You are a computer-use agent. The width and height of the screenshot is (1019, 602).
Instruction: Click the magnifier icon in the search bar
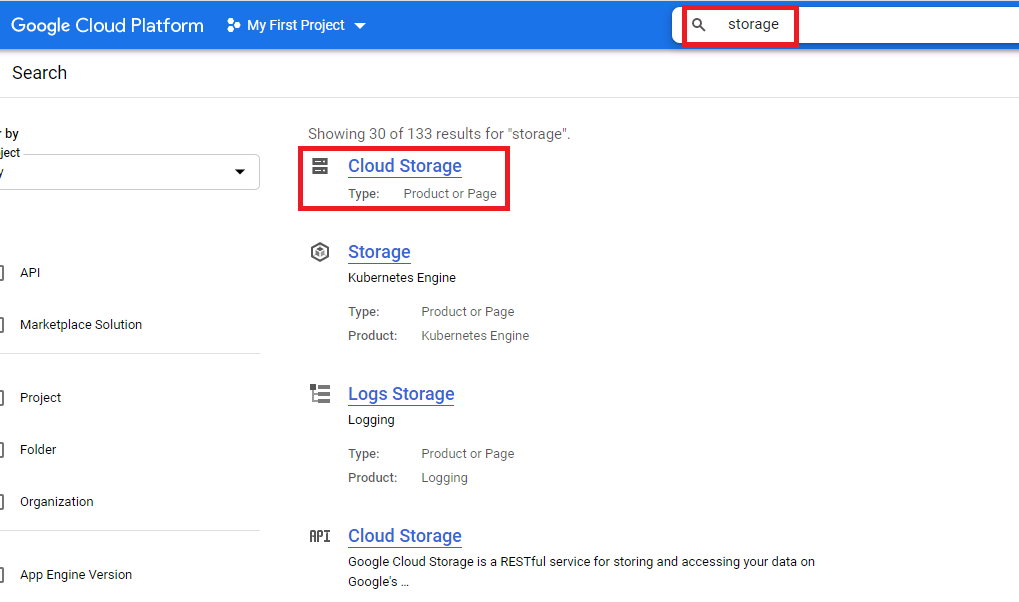(x=699, y=25)
